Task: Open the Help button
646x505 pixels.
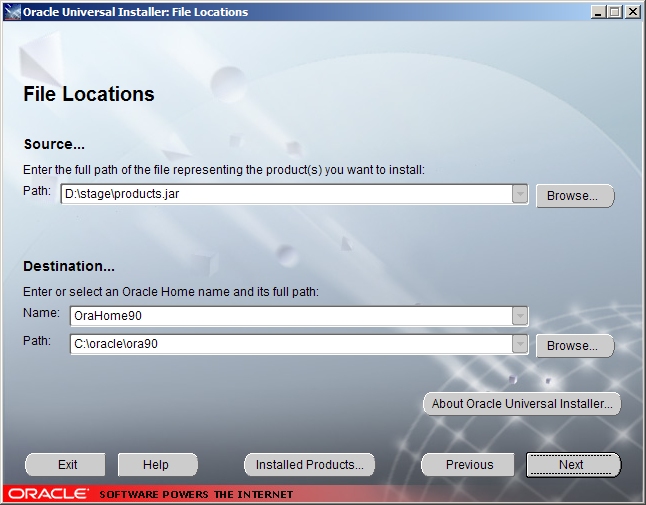Action: (x=158, y=465)
